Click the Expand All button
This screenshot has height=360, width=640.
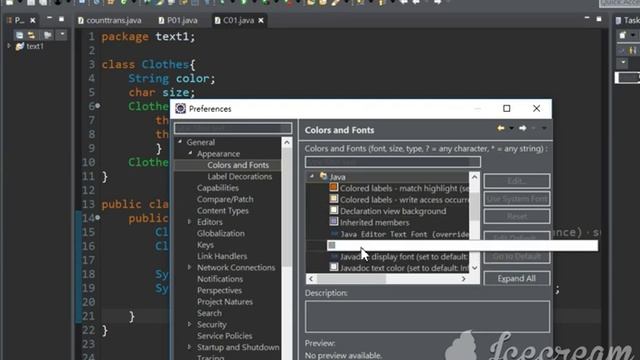517,278
